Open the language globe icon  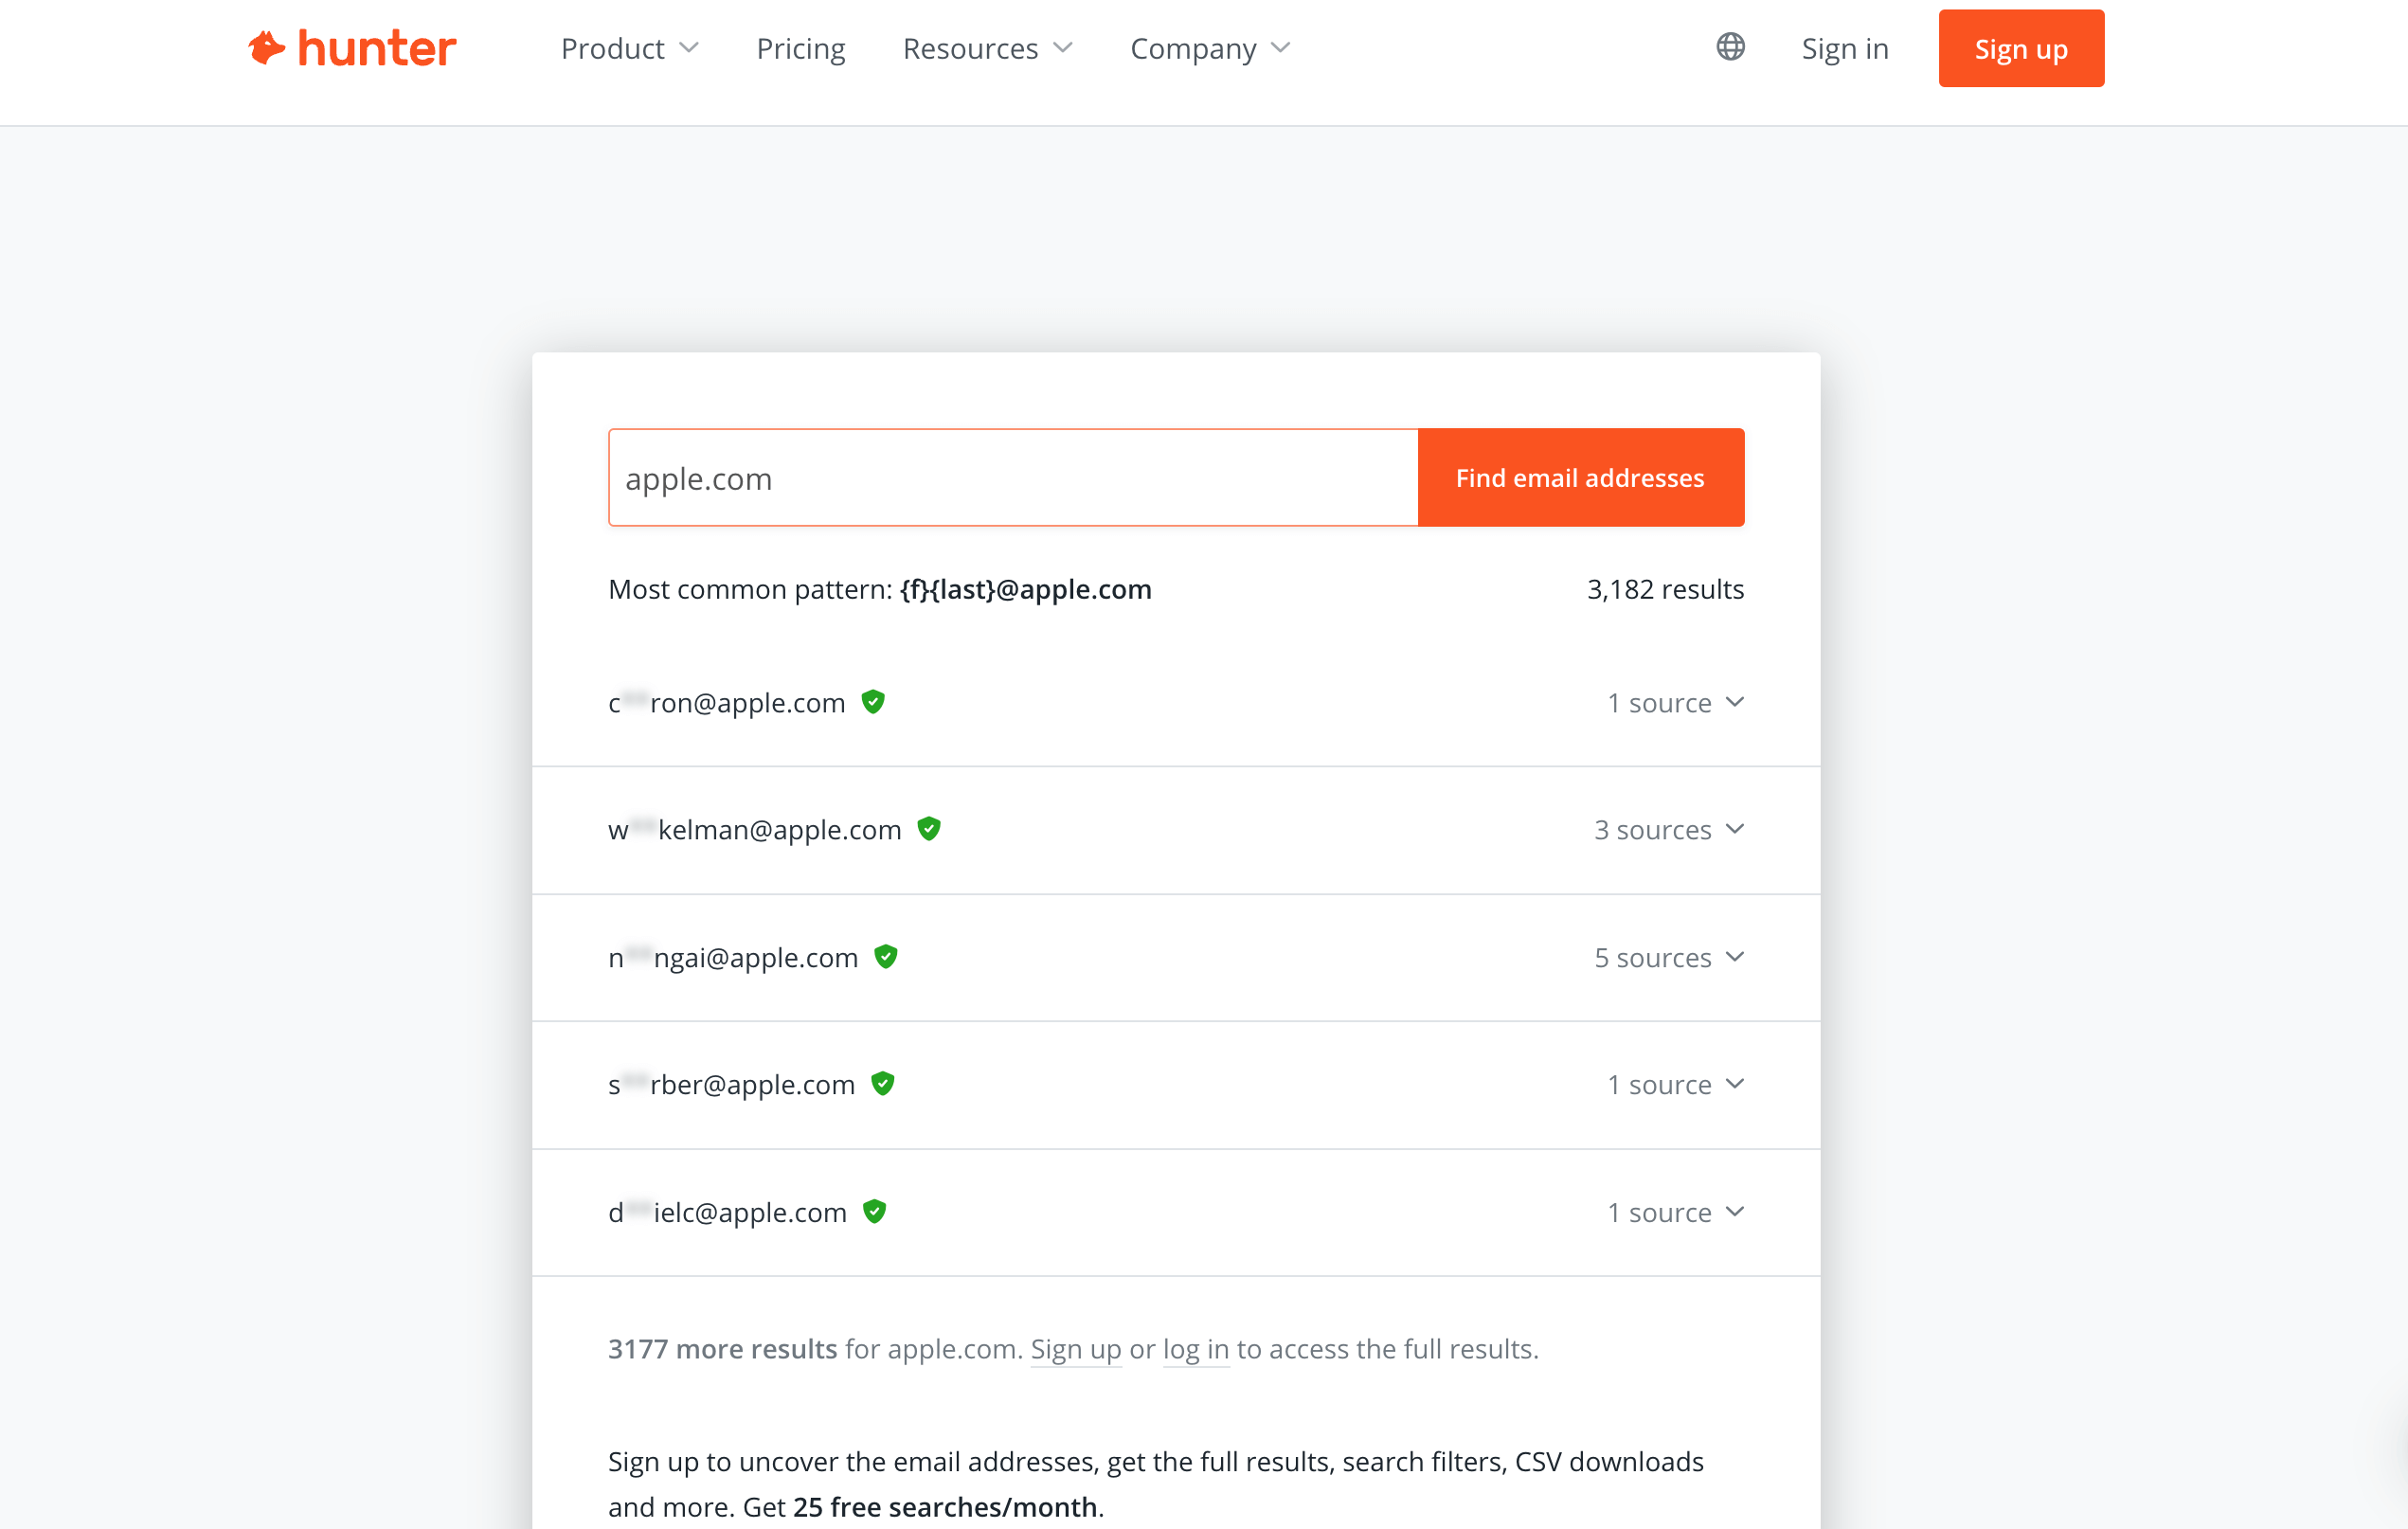pyautogui.click(x=1730, y=47)
